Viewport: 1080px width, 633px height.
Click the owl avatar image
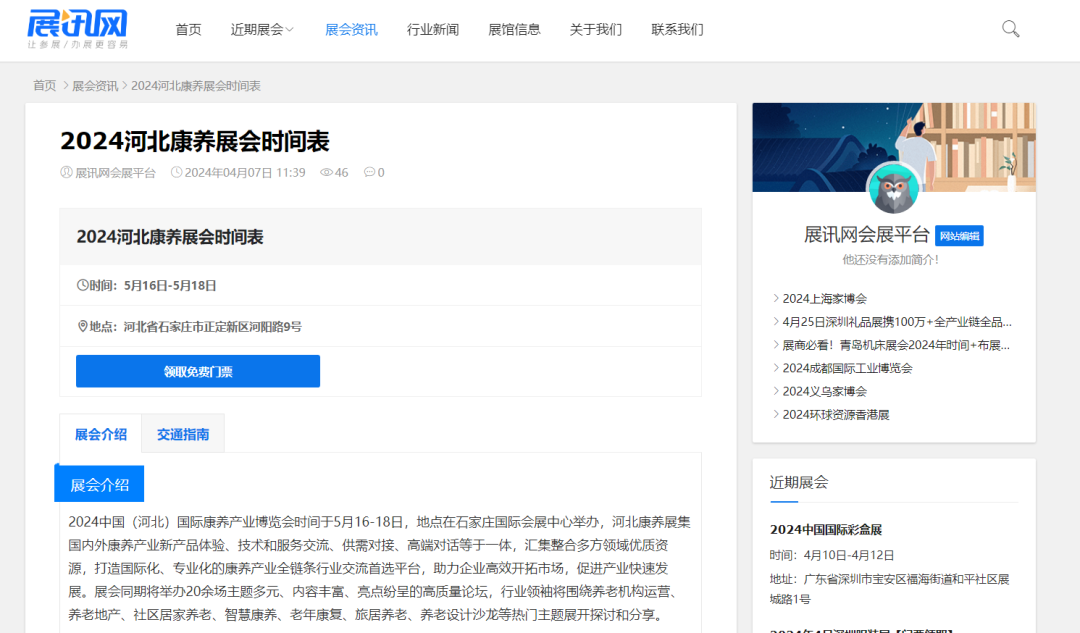coord(893,189)
